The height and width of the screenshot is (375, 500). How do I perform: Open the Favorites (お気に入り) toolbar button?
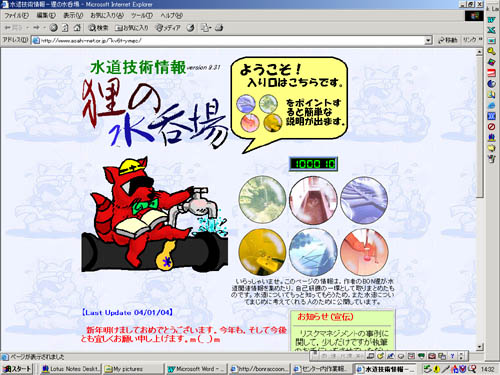point(131,28)
